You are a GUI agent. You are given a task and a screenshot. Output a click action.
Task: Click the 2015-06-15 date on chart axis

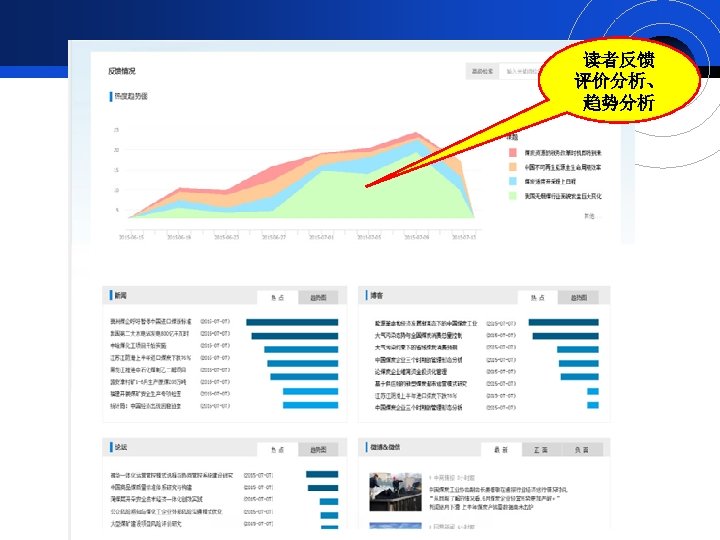coord(131,237)
